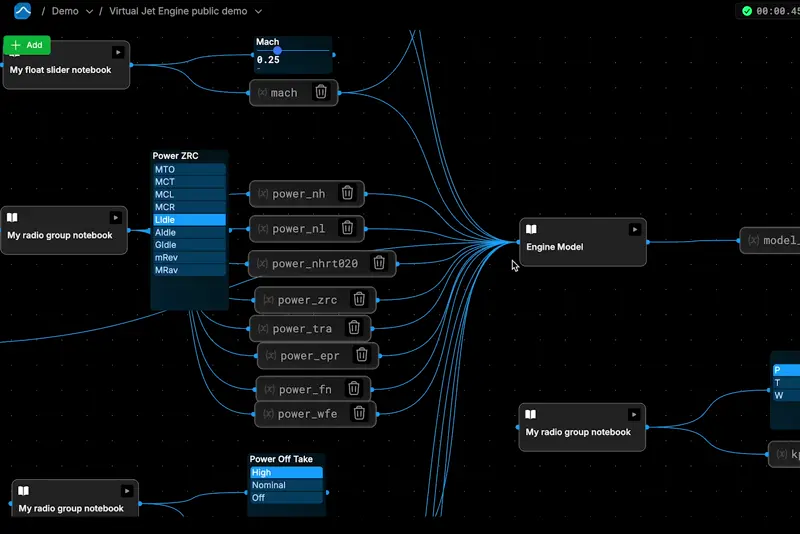800x534 pixels.
Task: Click the Engine Model output port
Action: coord(647,242)
